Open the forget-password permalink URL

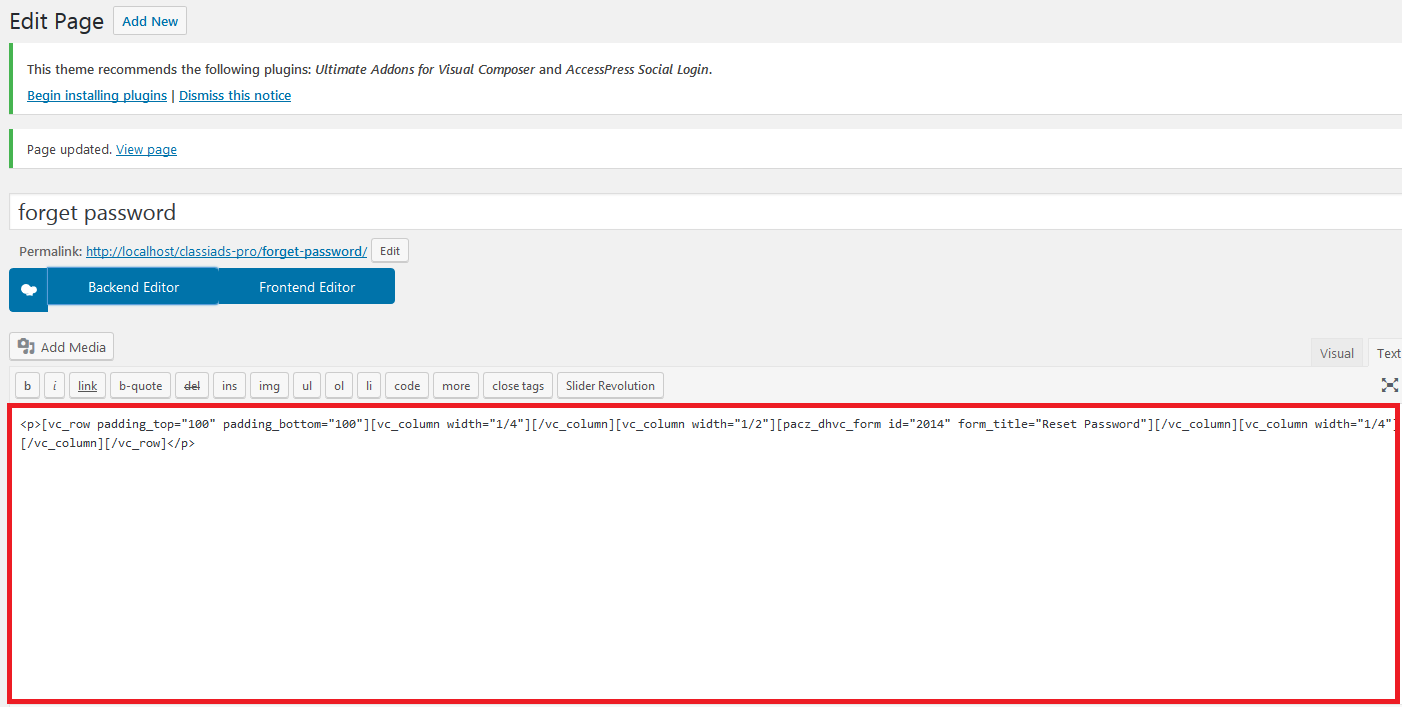[x=226, y=251]
